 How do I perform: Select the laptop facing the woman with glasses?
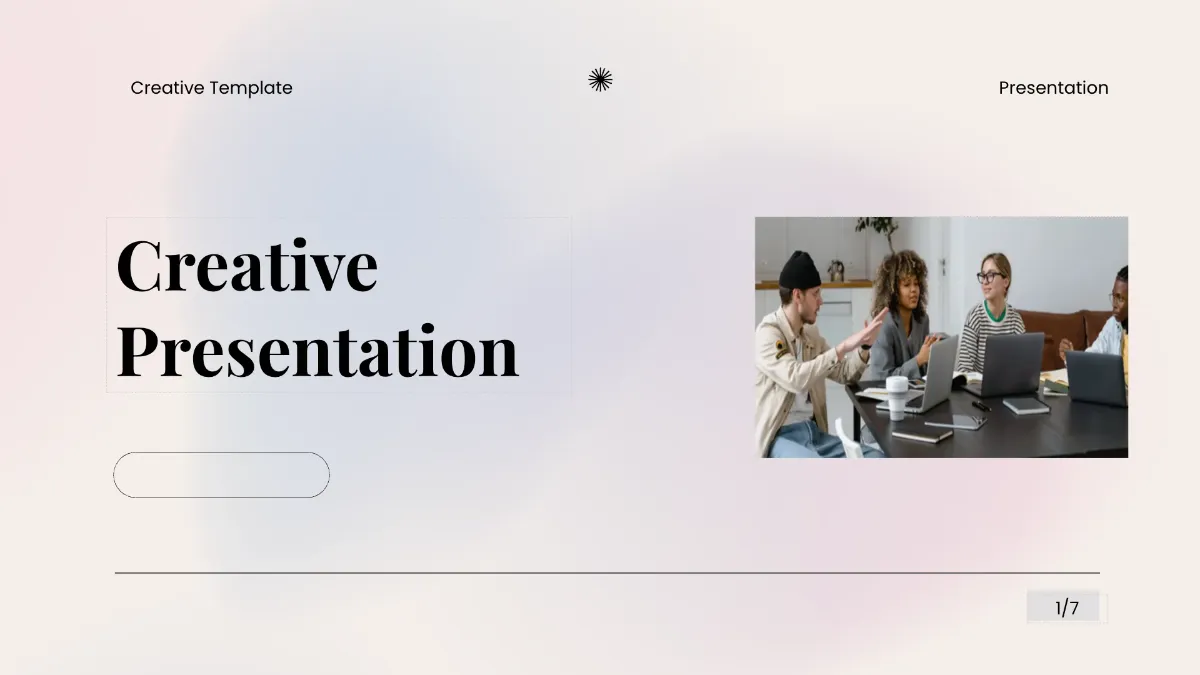click(x=1010, y=363)
